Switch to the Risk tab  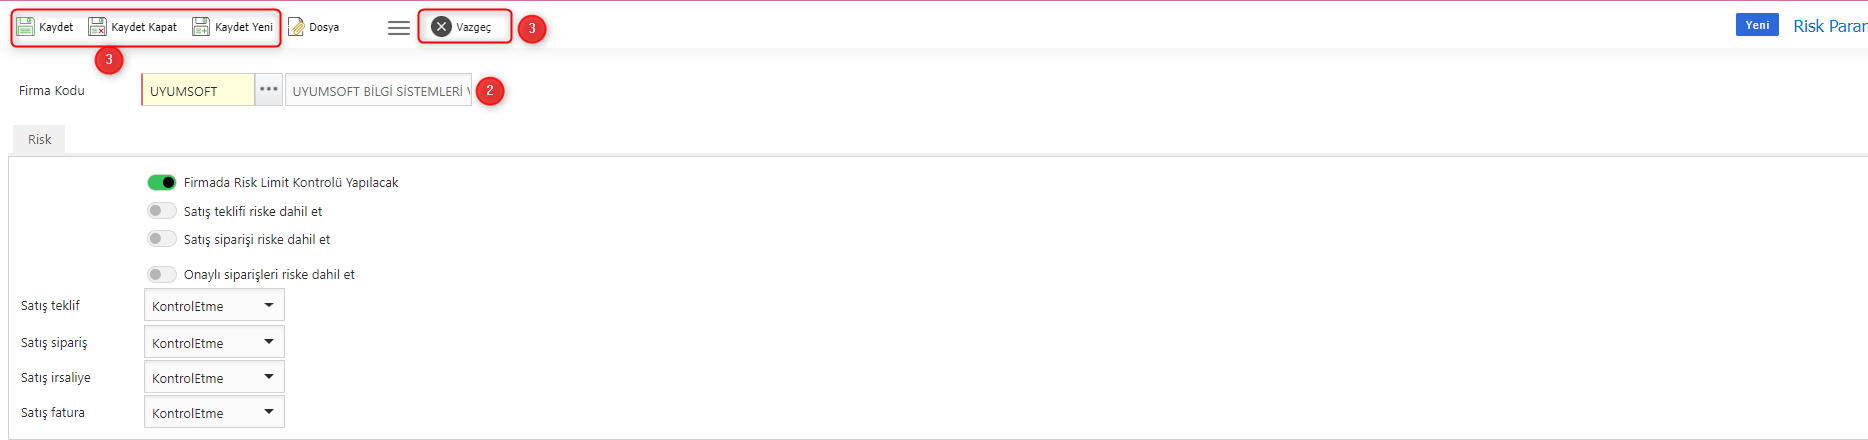point(39,139)
